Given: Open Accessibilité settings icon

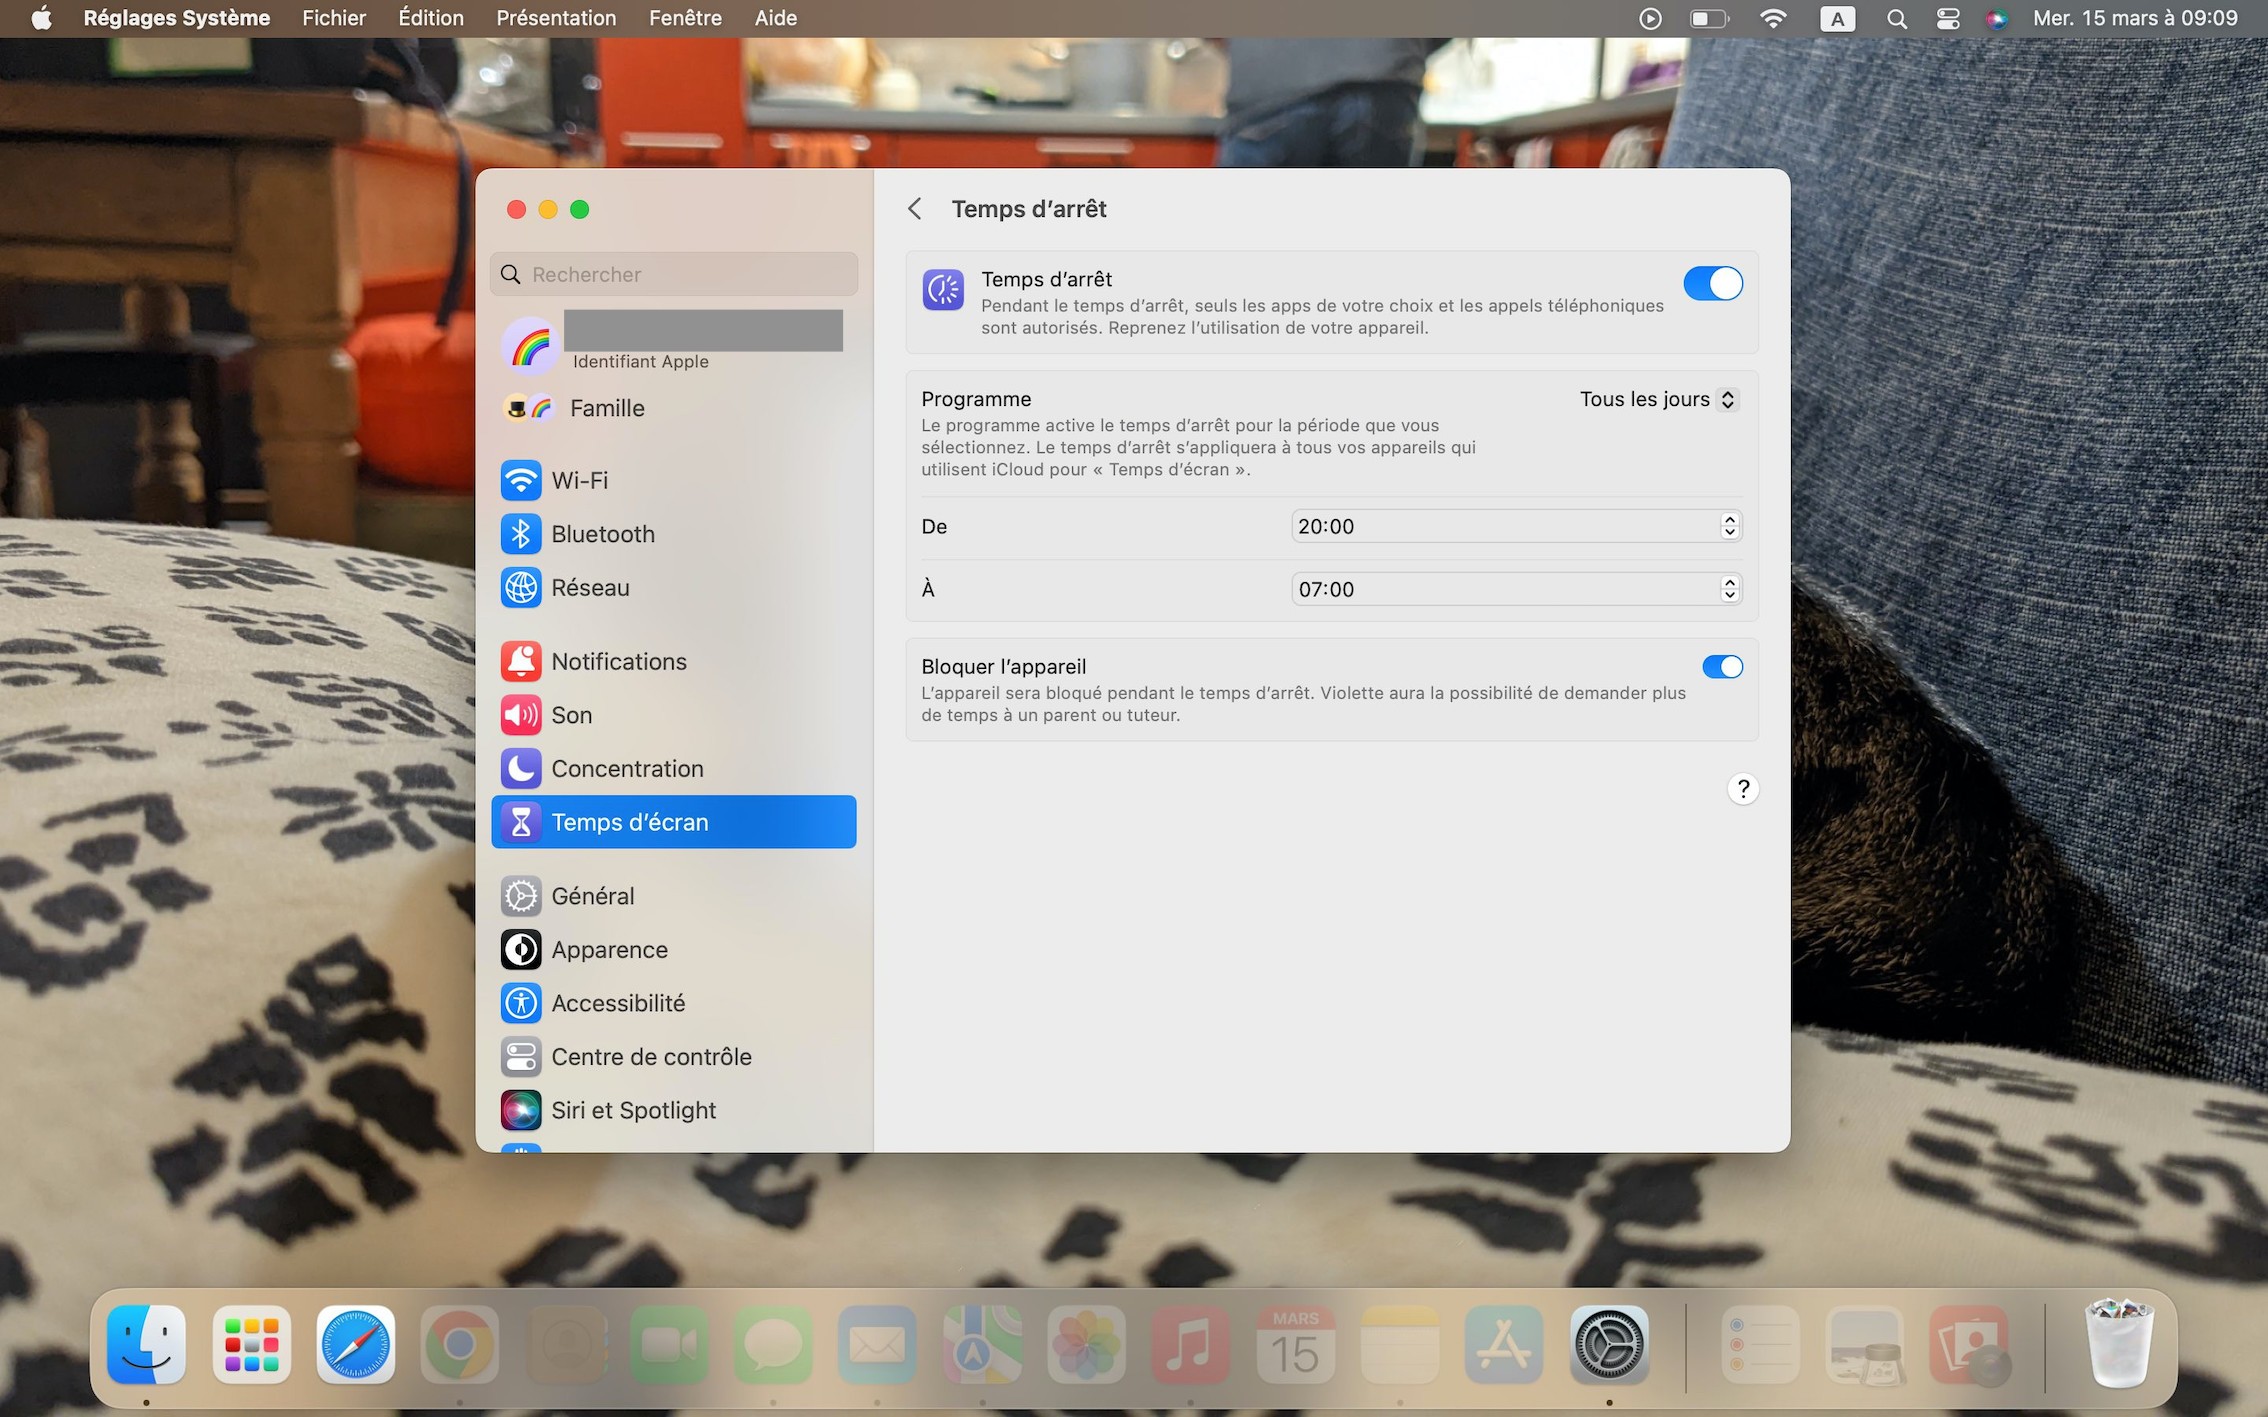Looking at the screenshot, I should click(520, 1003).
